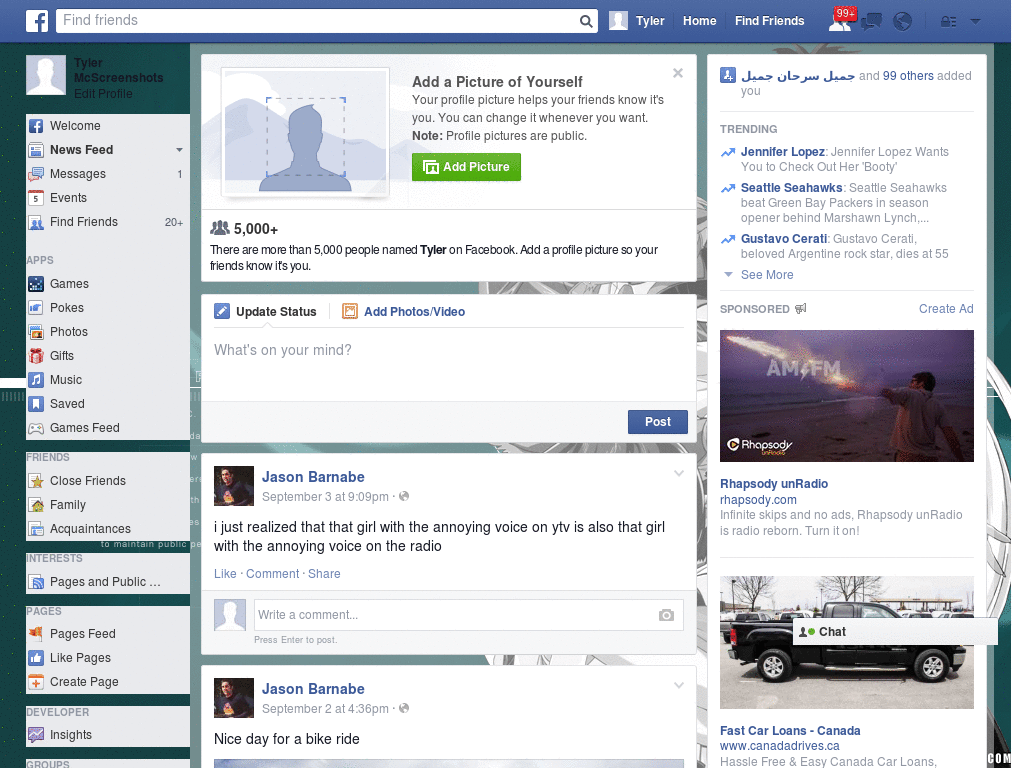Click the Create Page plus icon
1024x768 pixels.
pyautogui.click(x=36, y=682)
